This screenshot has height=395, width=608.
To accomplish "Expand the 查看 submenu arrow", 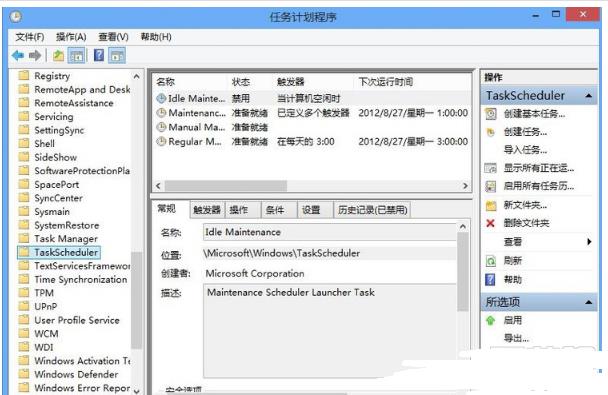I will [589, 242].
